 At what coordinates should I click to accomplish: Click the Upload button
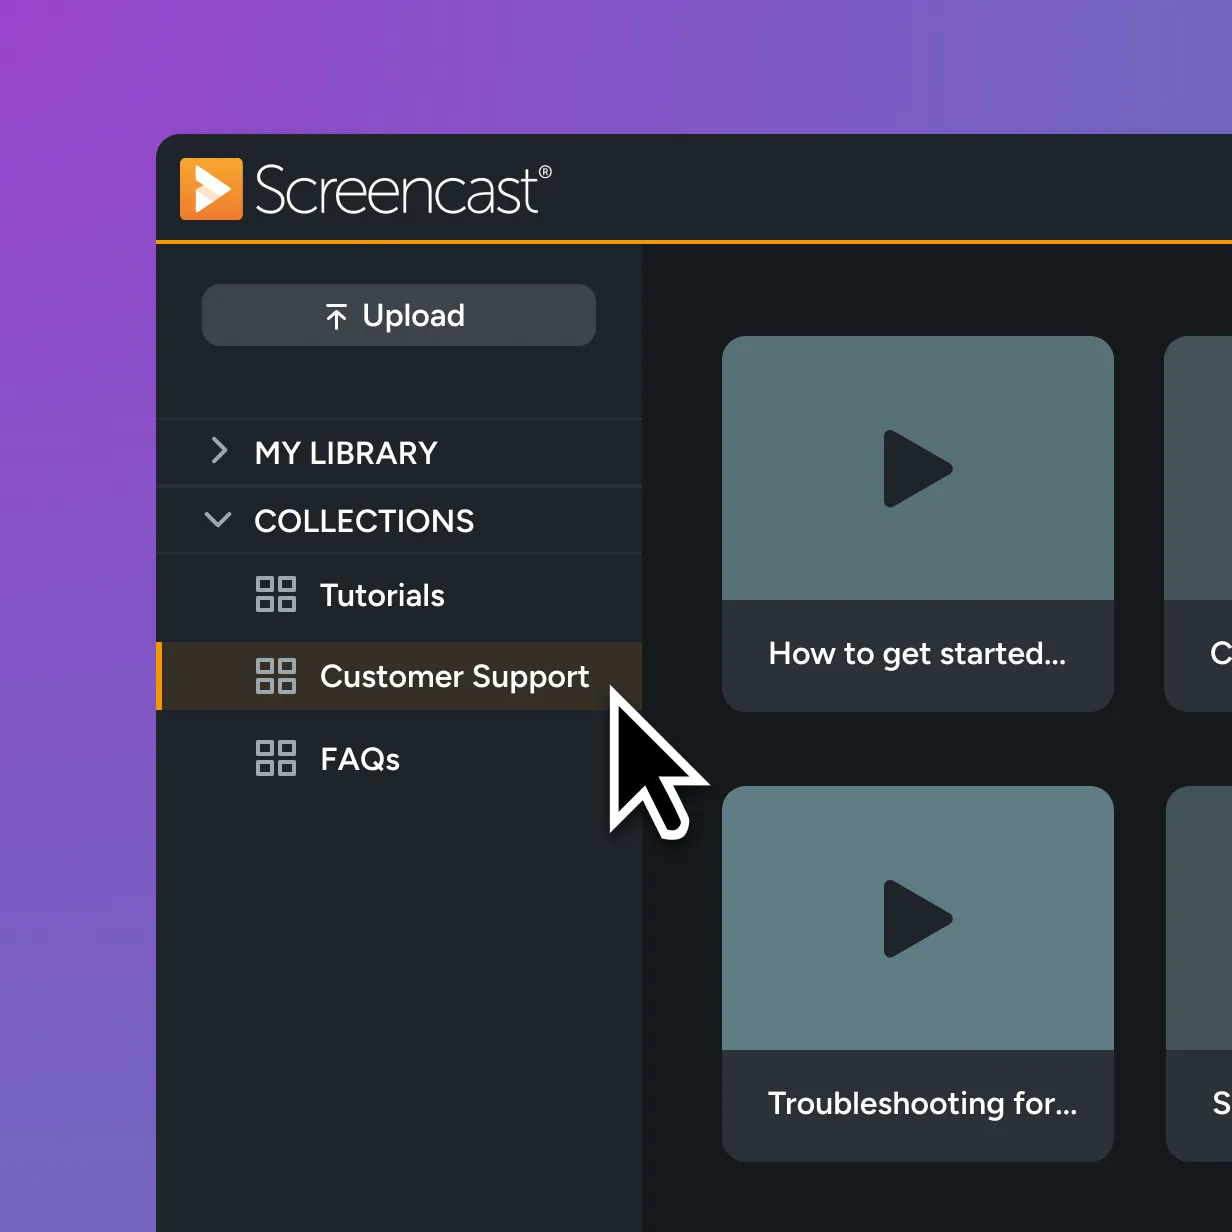(399, 315)
